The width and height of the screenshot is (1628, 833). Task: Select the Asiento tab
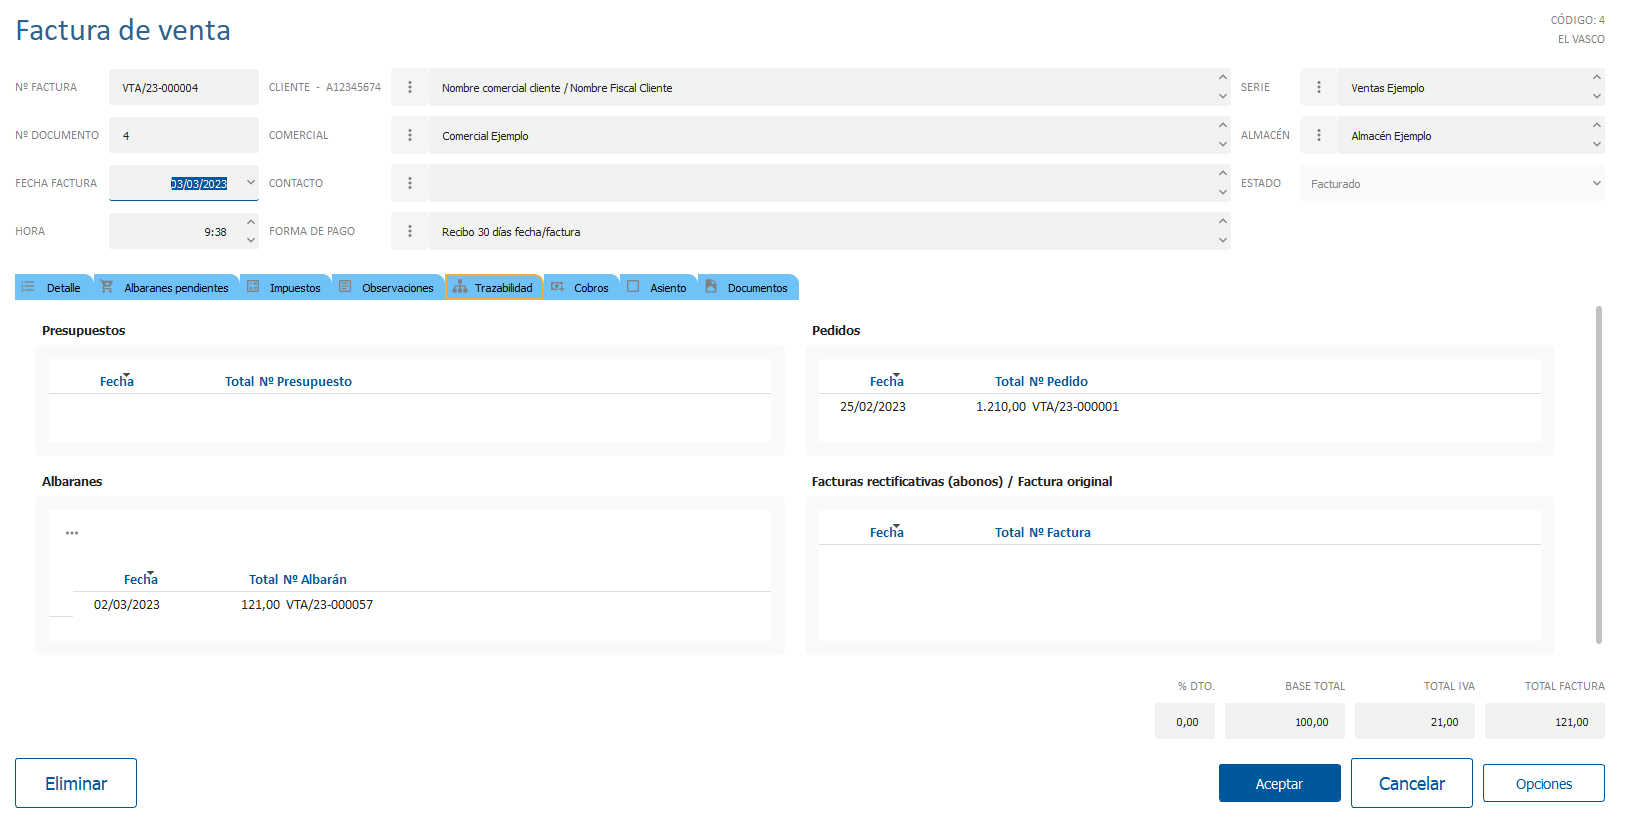coord(658,288)
